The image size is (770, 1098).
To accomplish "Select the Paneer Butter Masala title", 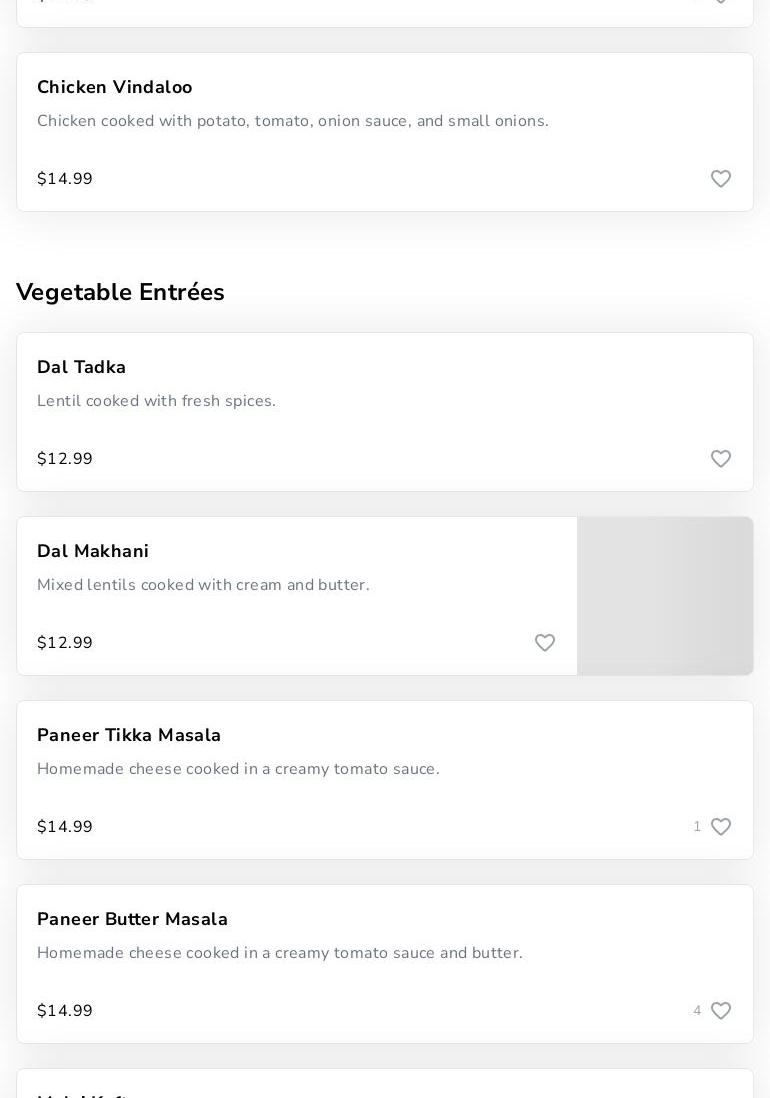I will pyautogui.click(x=132, y=919).
